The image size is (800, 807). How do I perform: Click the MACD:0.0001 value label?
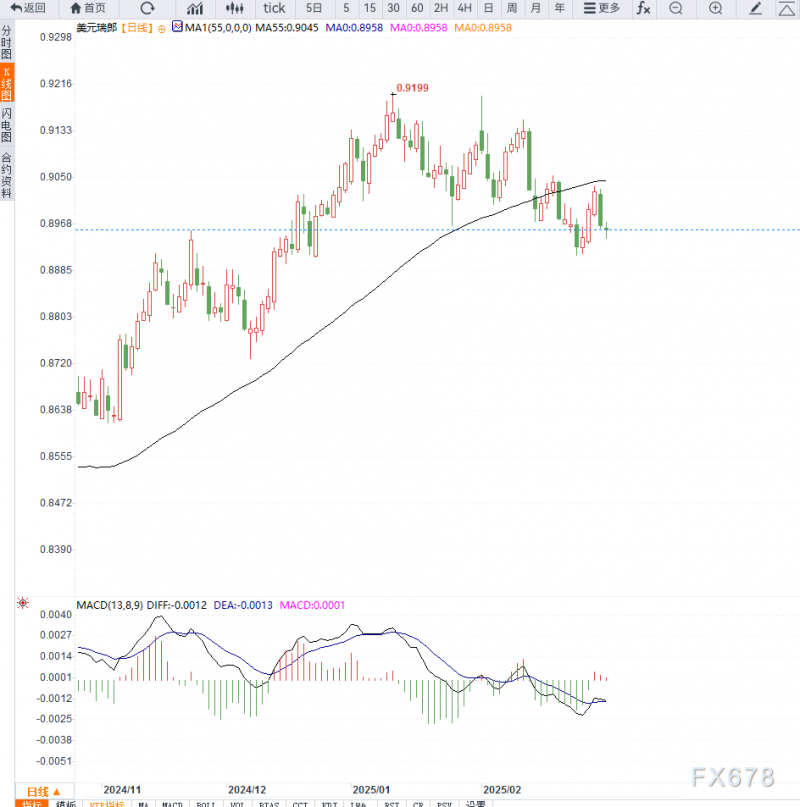(x=312, y=605)
